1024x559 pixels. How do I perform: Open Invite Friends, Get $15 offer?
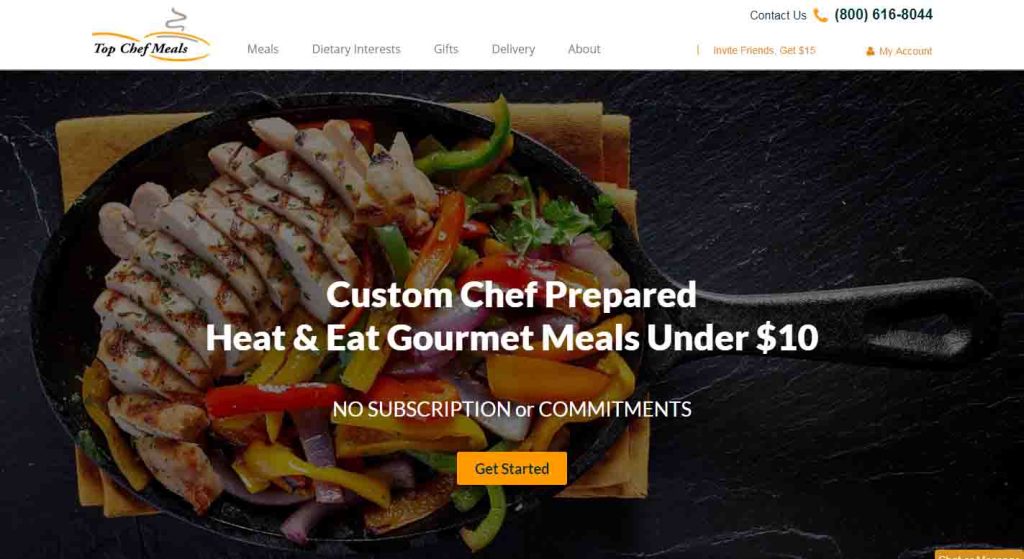764,50
